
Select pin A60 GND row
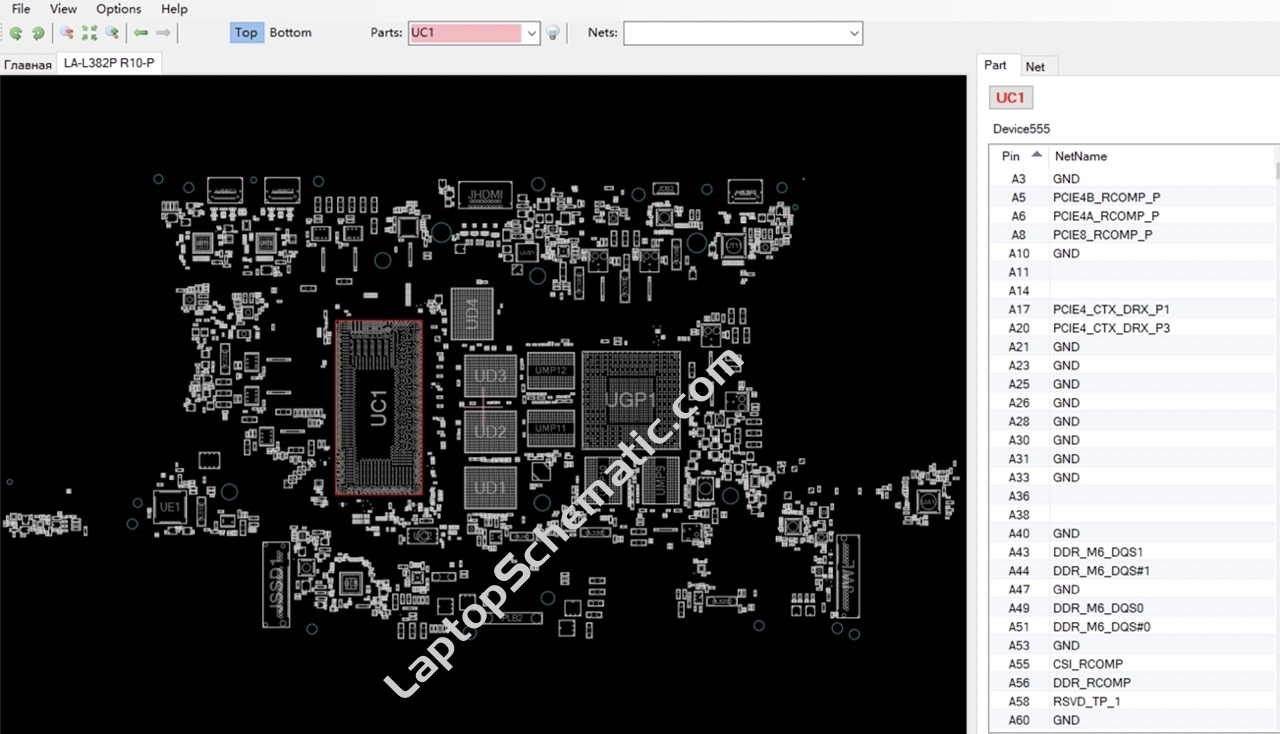pos(1132,720)
